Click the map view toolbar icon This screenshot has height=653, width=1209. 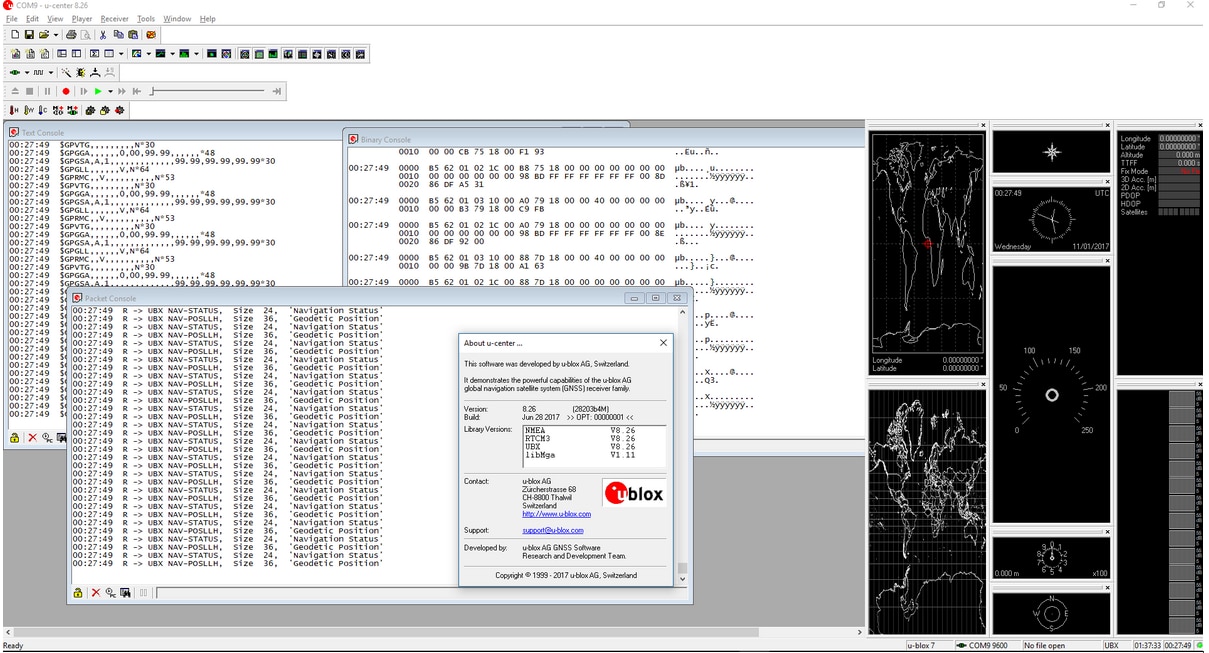[136, 54]
